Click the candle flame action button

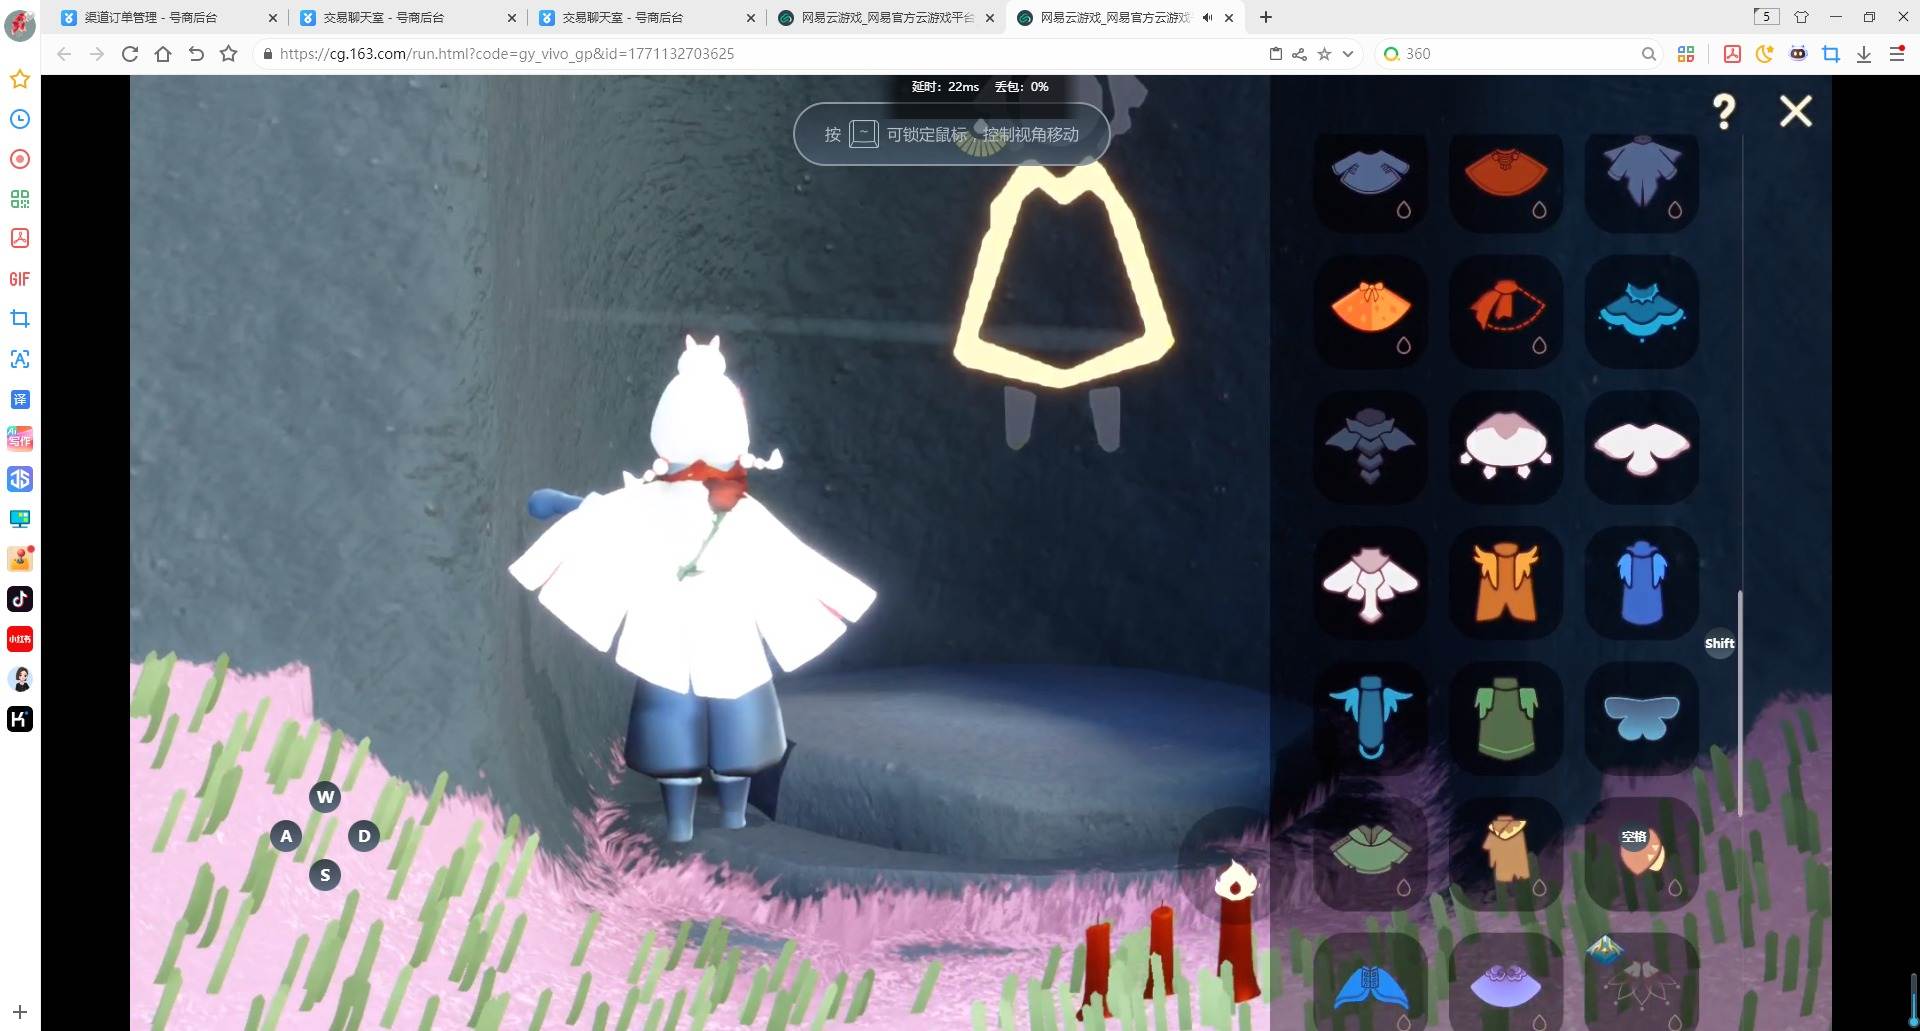click(x=1236, y=880)
